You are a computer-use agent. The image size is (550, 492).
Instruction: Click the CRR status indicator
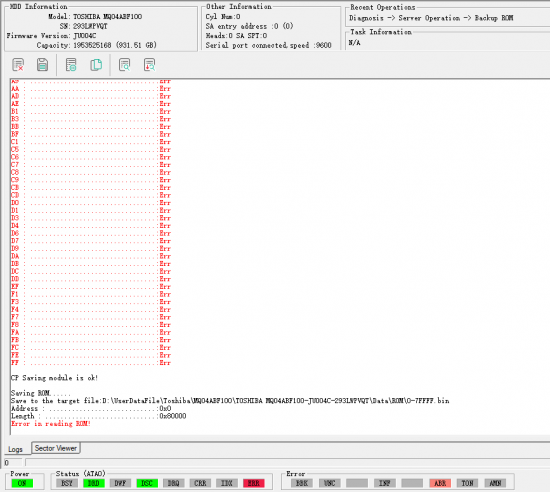click(x=200, y=483)
